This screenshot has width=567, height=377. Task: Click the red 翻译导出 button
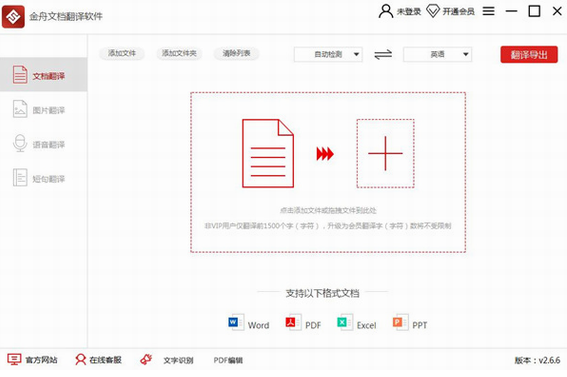pyautogui.click(x=529, y=55)
